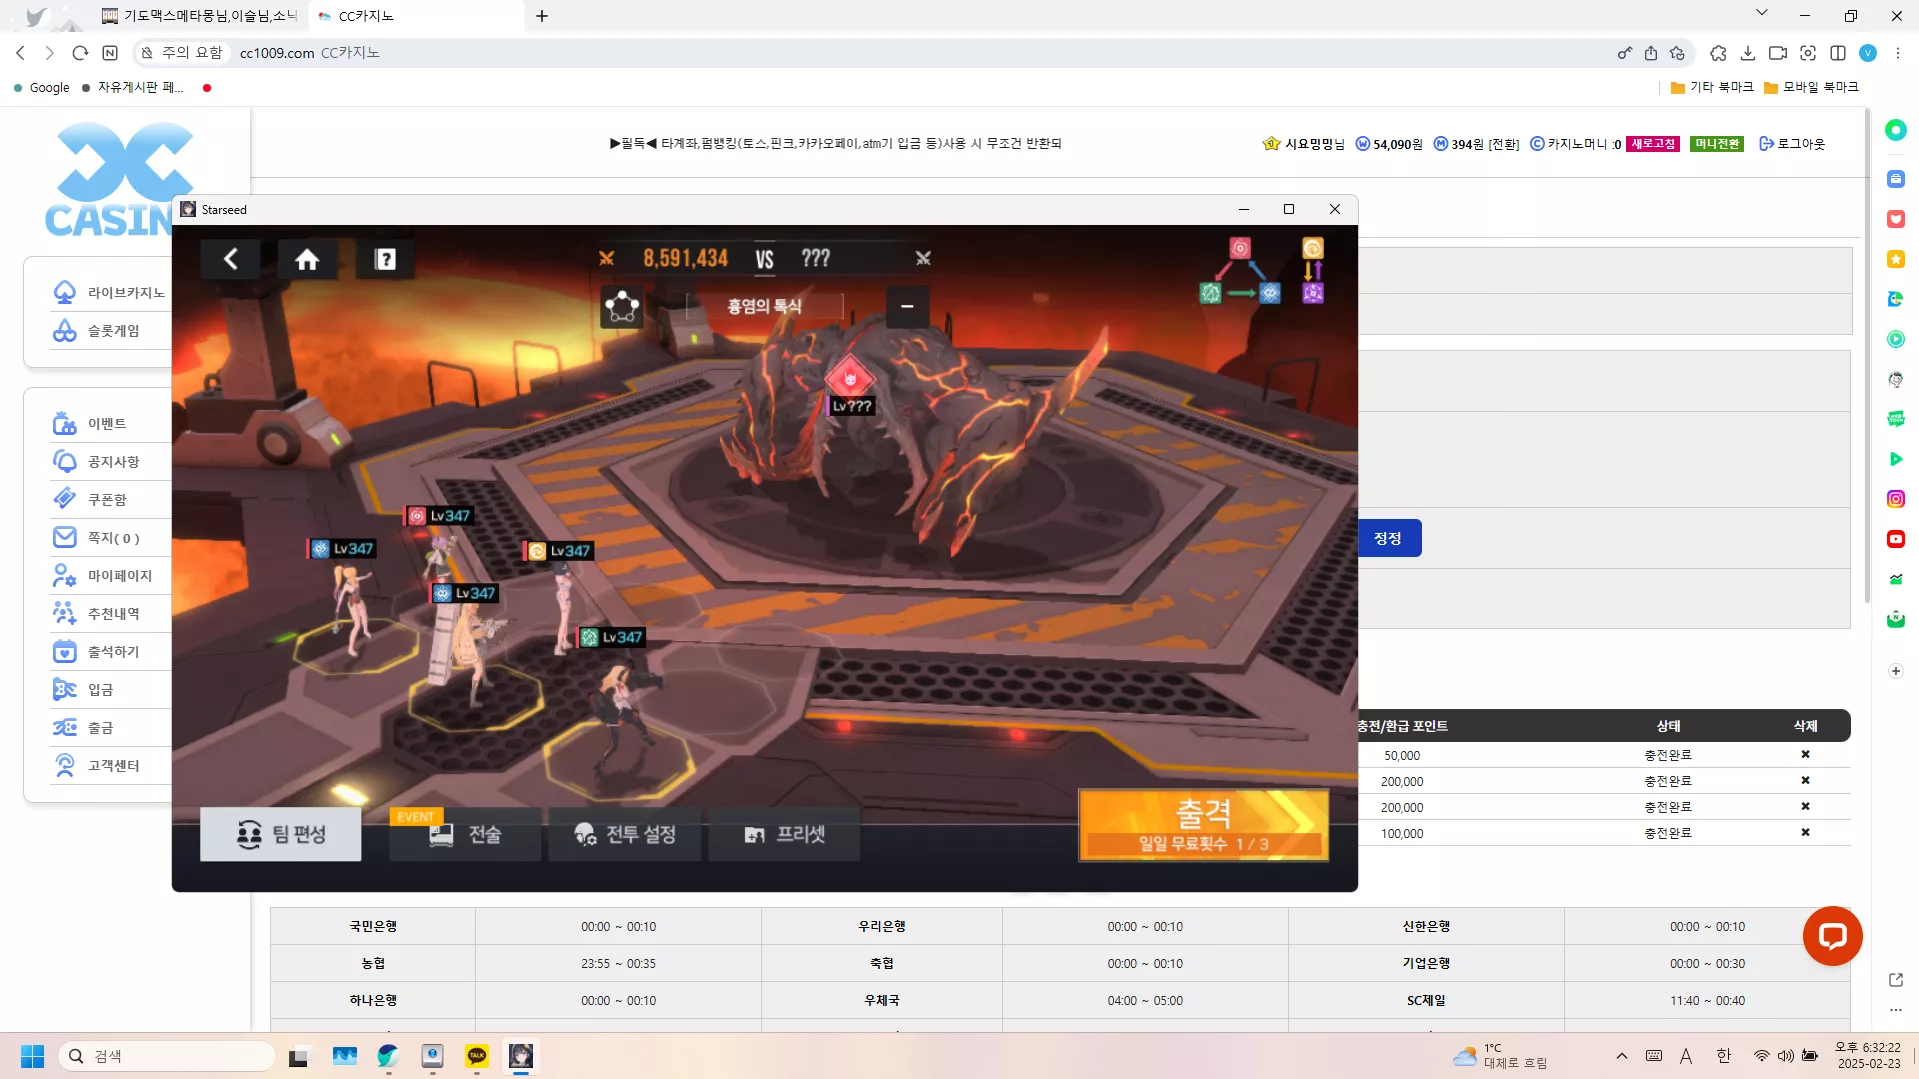Open the 전술 tactics tab

pyautogui.click(x=465, y=834)
